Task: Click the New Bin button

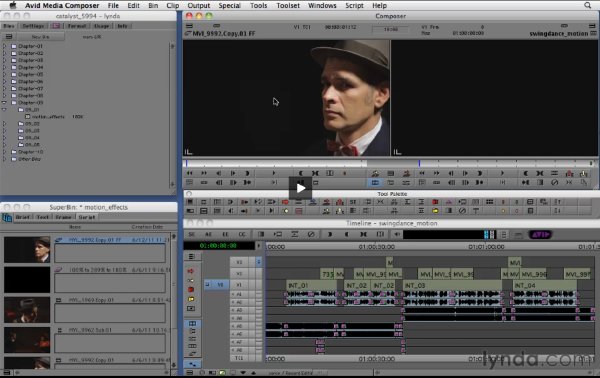Action: pyautogui.click(x=40, y=37)
